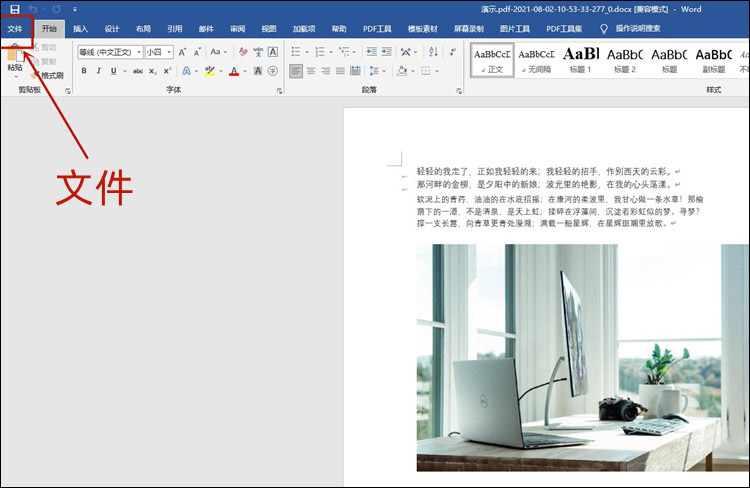Apply the 正文 style
Screen dimensions: 750x488
(492, 60)
